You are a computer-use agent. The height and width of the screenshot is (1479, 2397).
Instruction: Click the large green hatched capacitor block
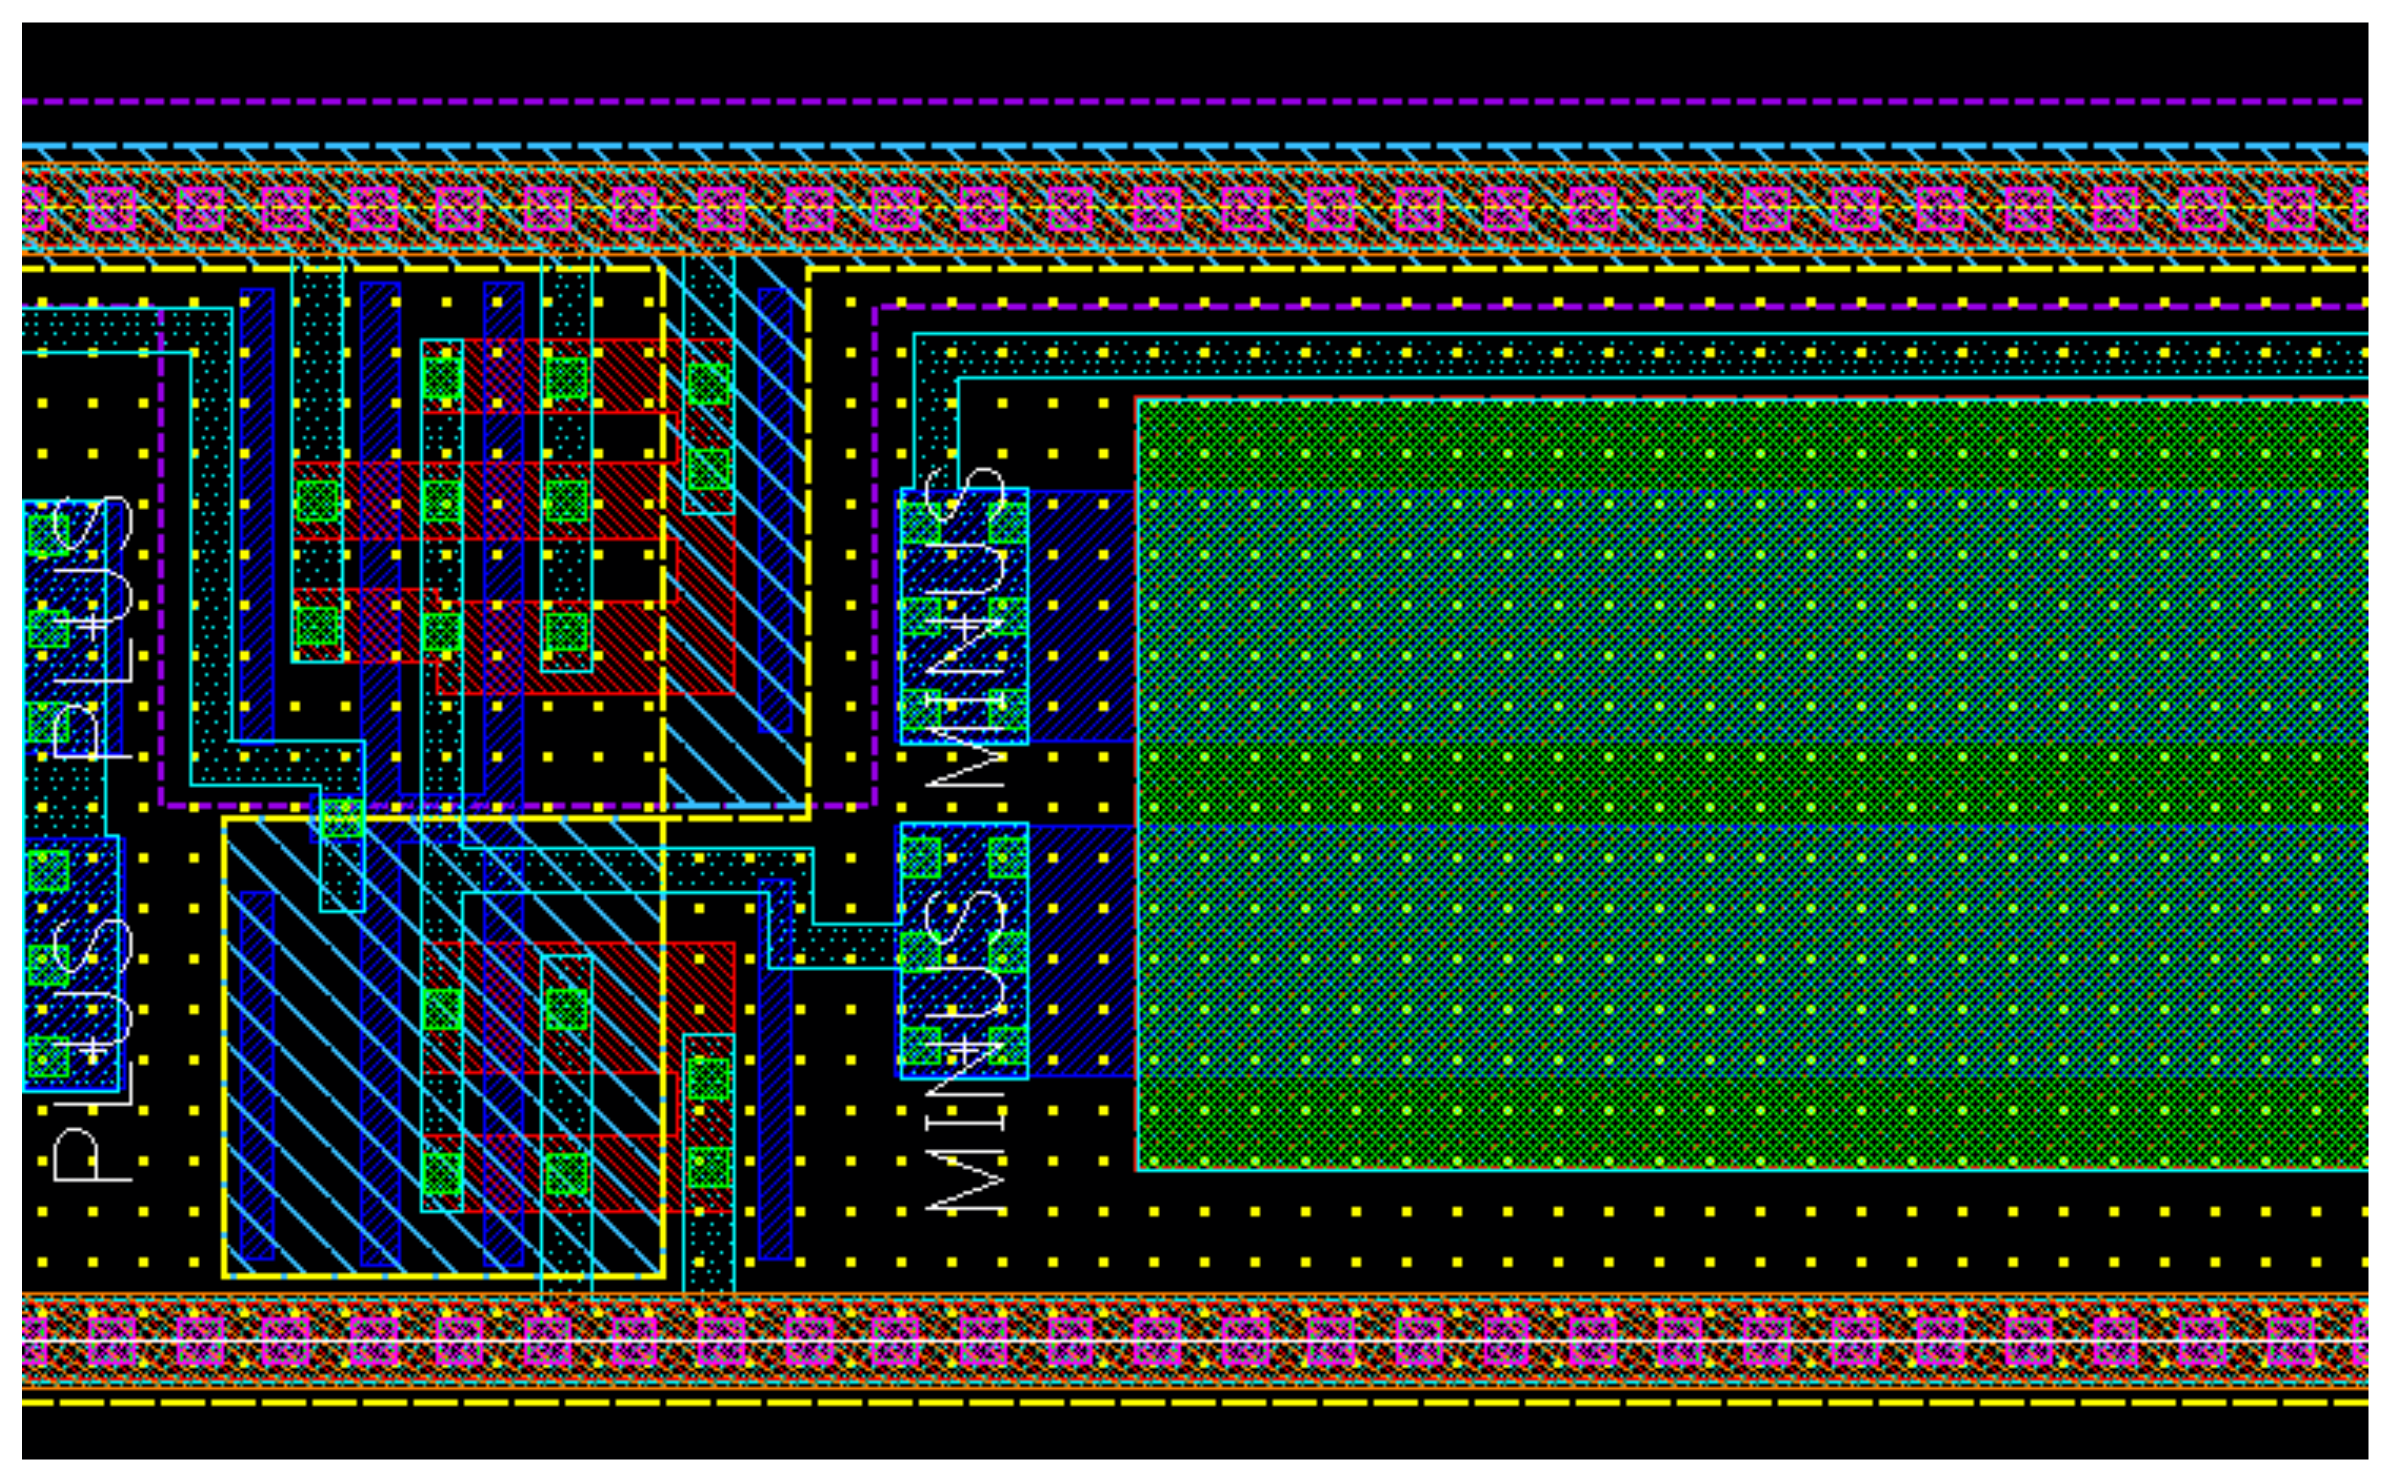click(1750, 785)
